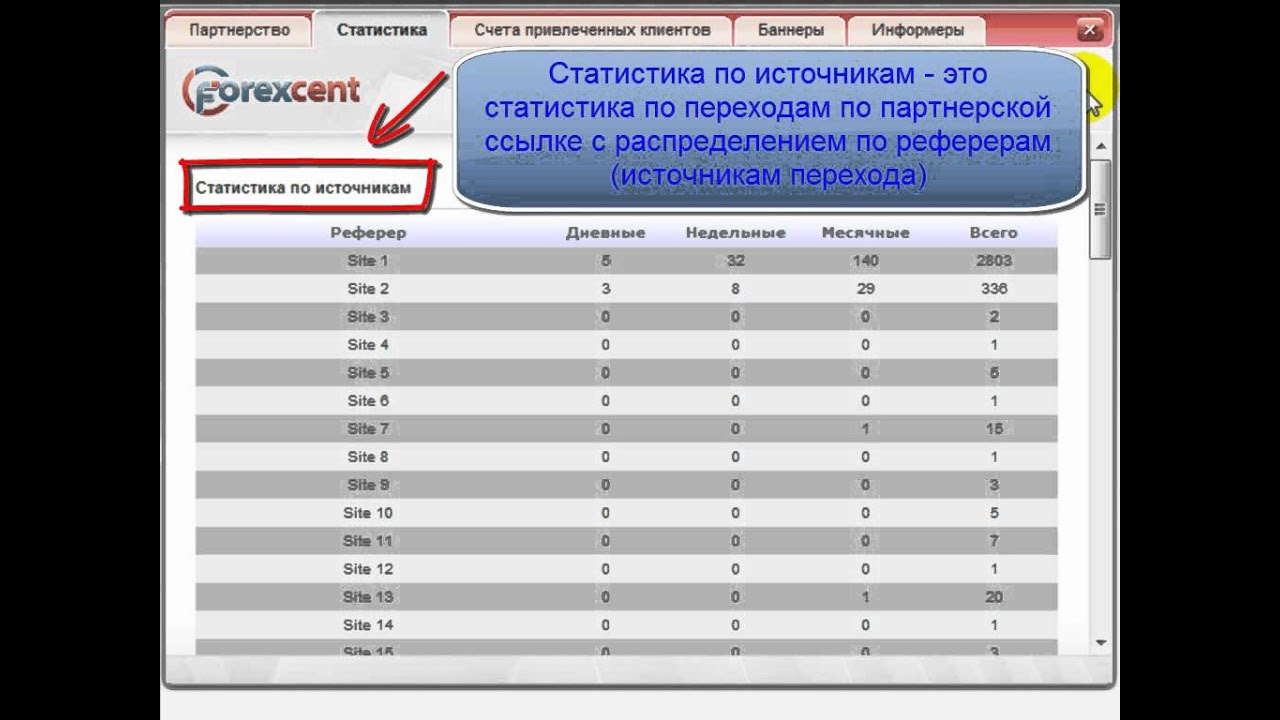
Task: Select the Site 2 referrer row
Action: (368, 289)
